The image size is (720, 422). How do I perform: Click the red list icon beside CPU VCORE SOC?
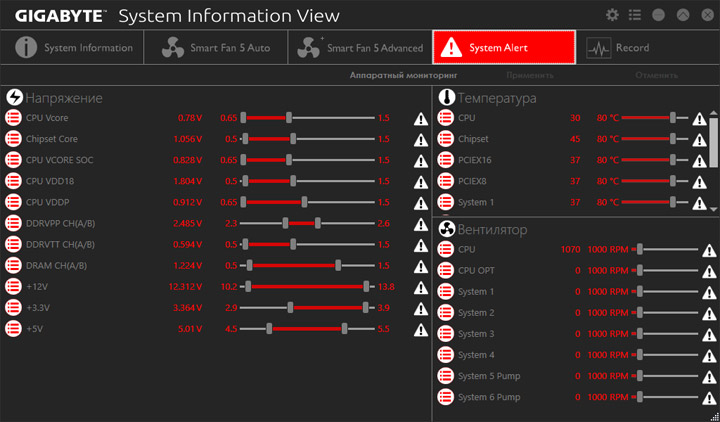coord(13,160)
